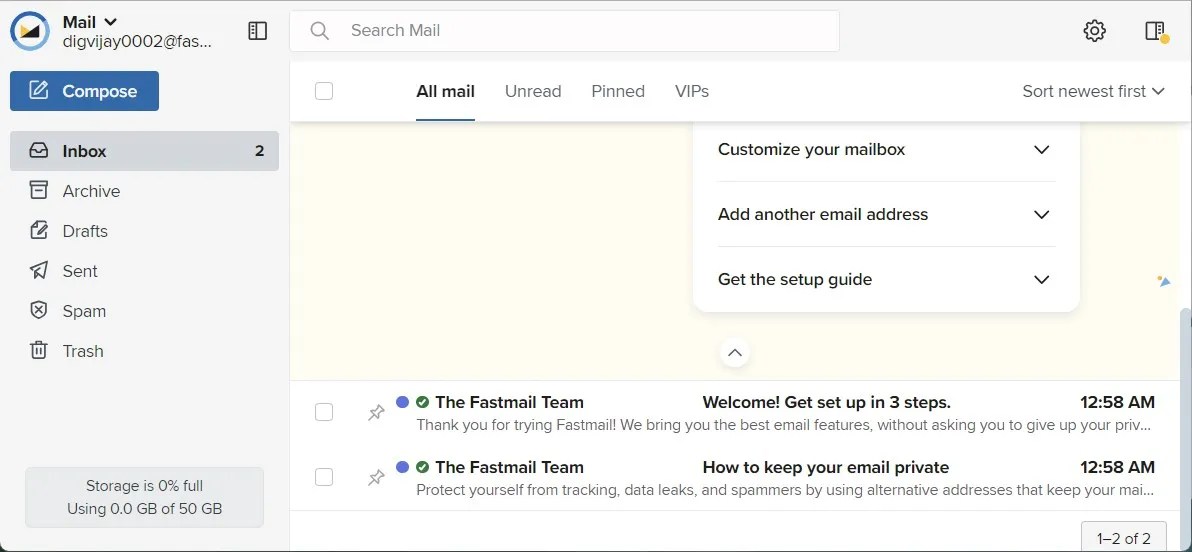The width and height of the screenshot is (1192, 552).
Task: Switch to the VIPs tab
Action: 692,91
